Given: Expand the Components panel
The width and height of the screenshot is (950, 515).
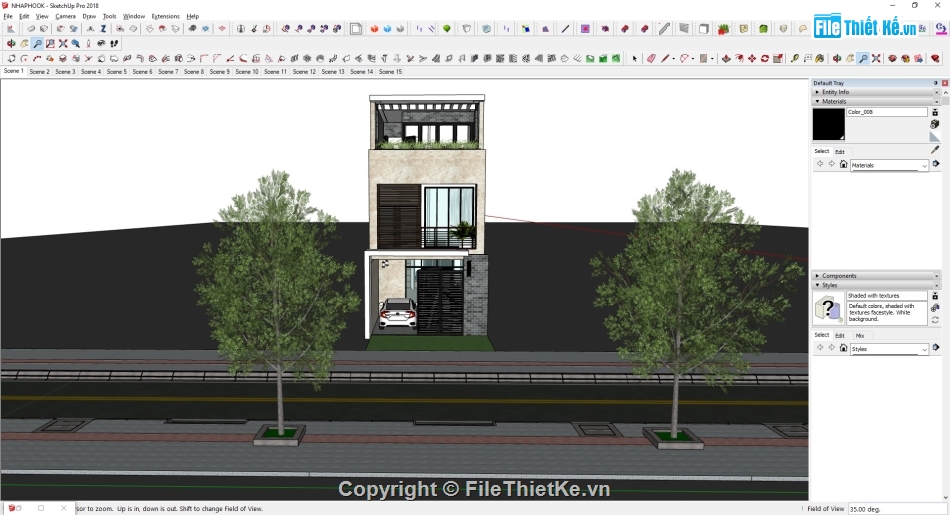Looking at the screenshot, I should tap(817, 276).
